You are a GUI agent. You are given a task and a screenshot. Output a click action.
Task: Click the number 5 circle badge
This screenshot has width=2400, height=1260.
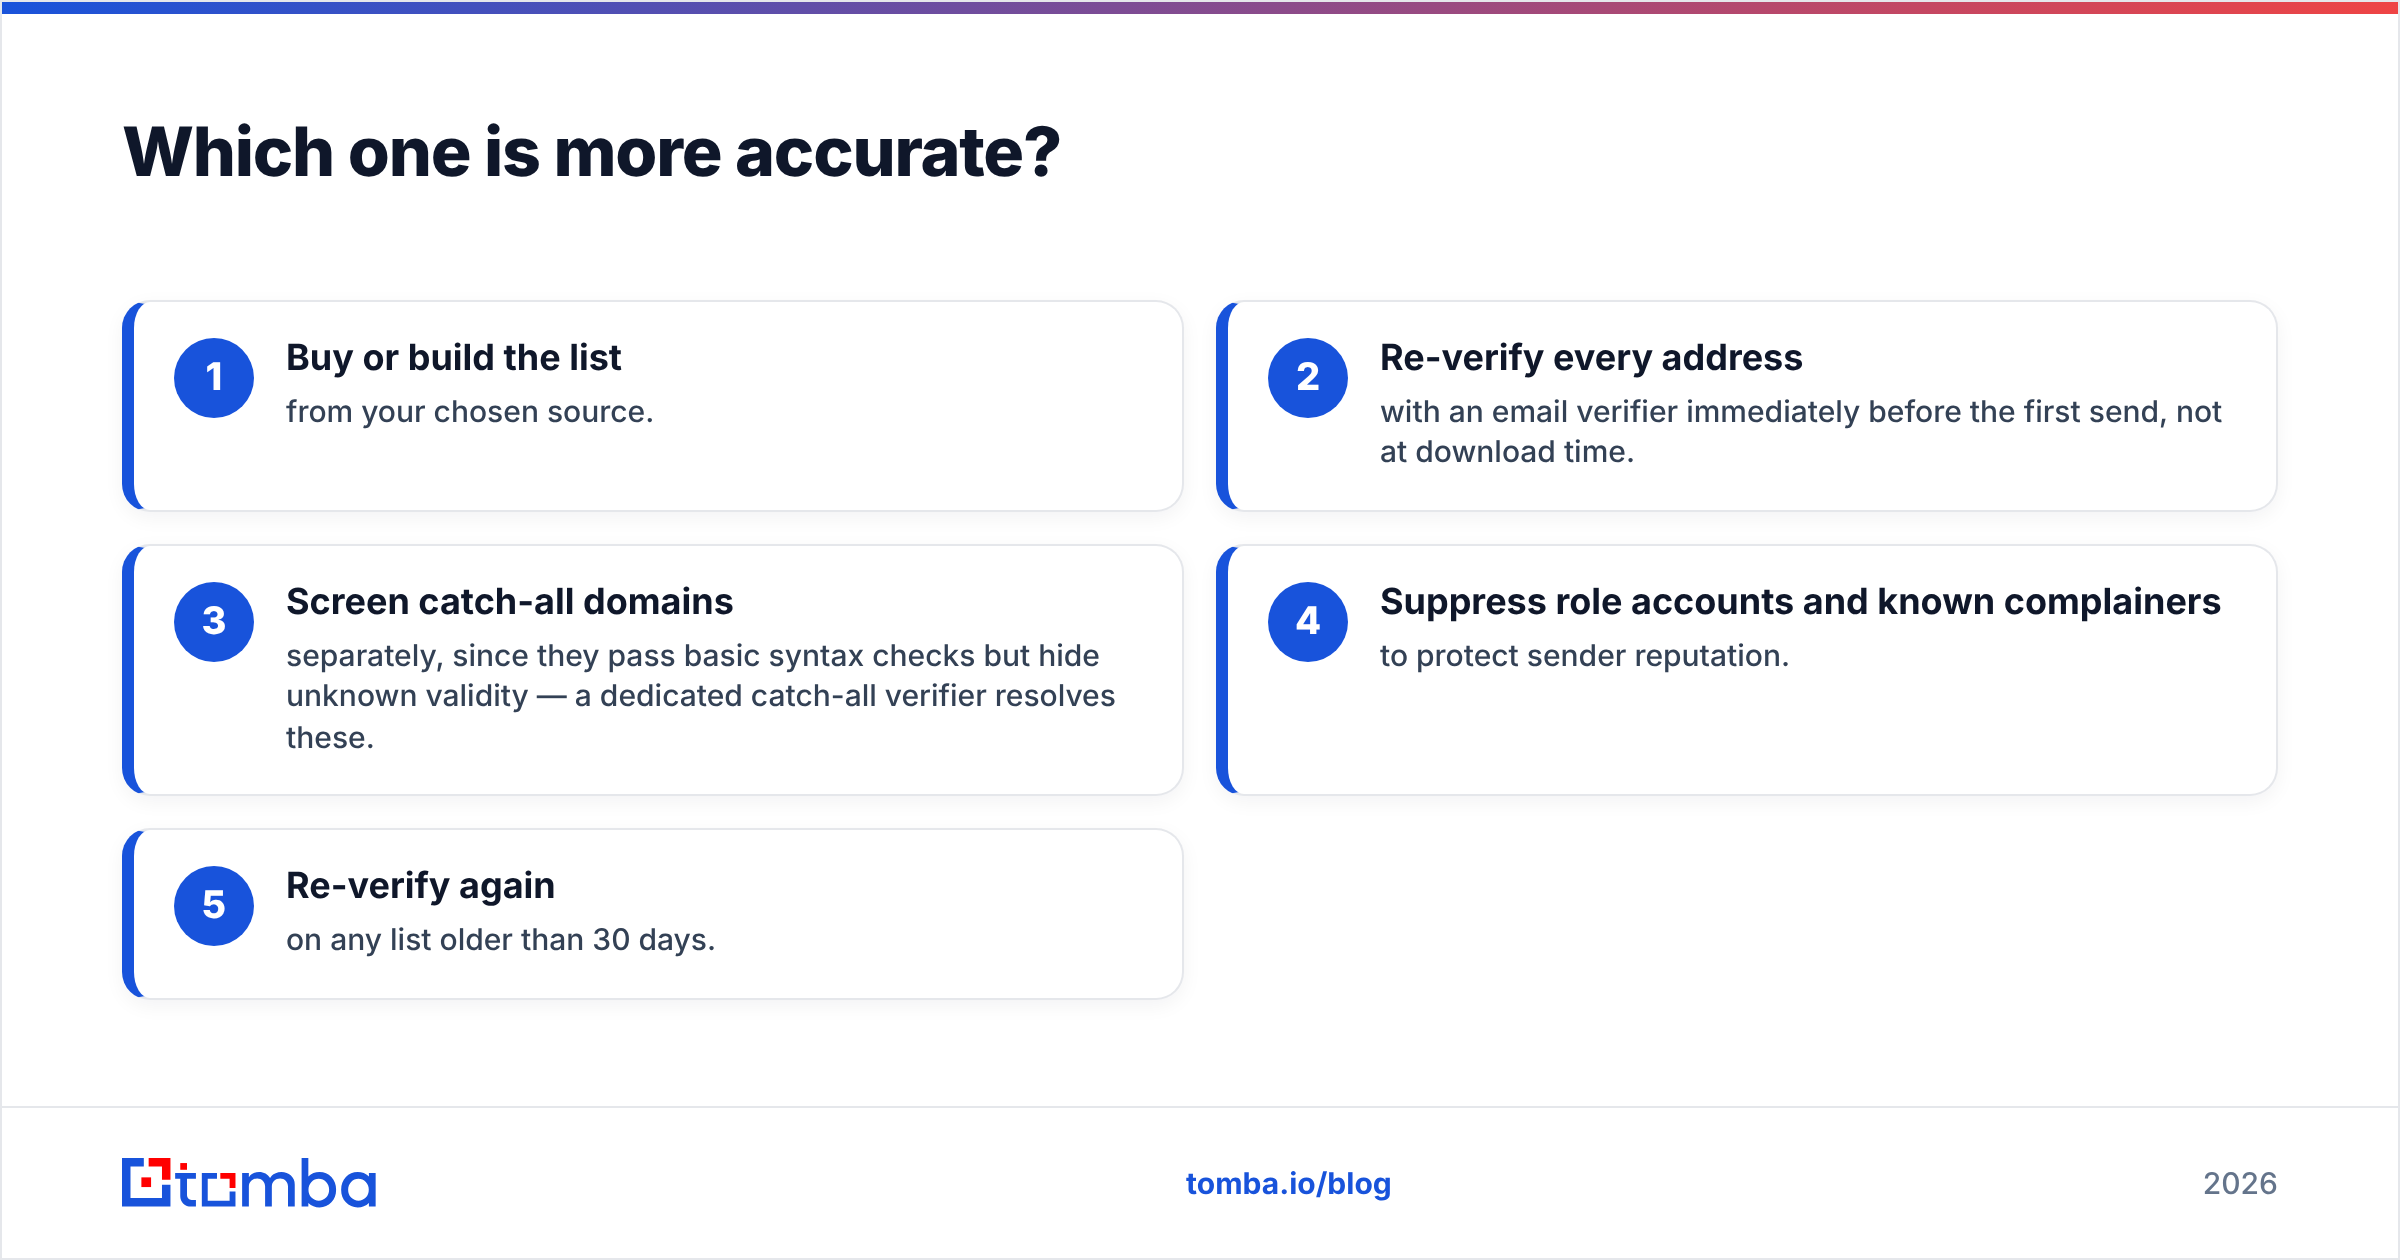point(214,906)
